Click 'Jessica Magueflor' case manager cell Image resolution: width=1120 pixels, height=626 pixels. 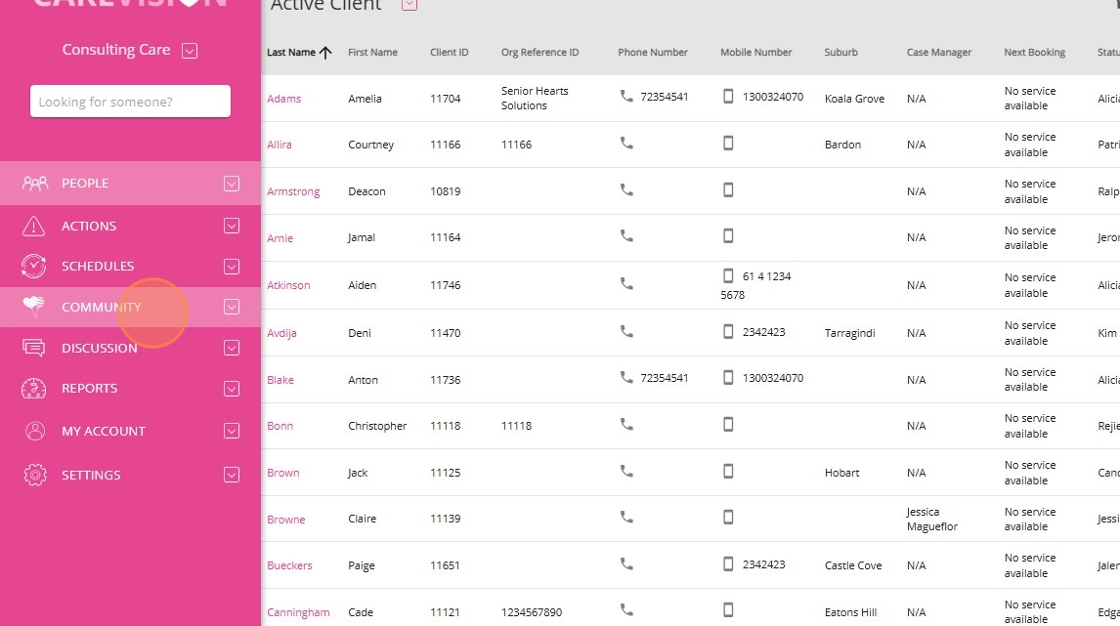pyautogui.click(x=931, y=519)
